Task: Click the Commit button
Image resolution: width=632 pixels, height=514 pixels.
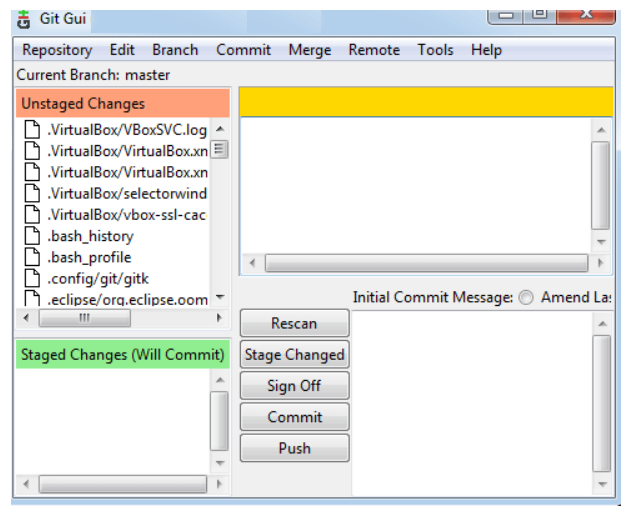Action: 295,417
